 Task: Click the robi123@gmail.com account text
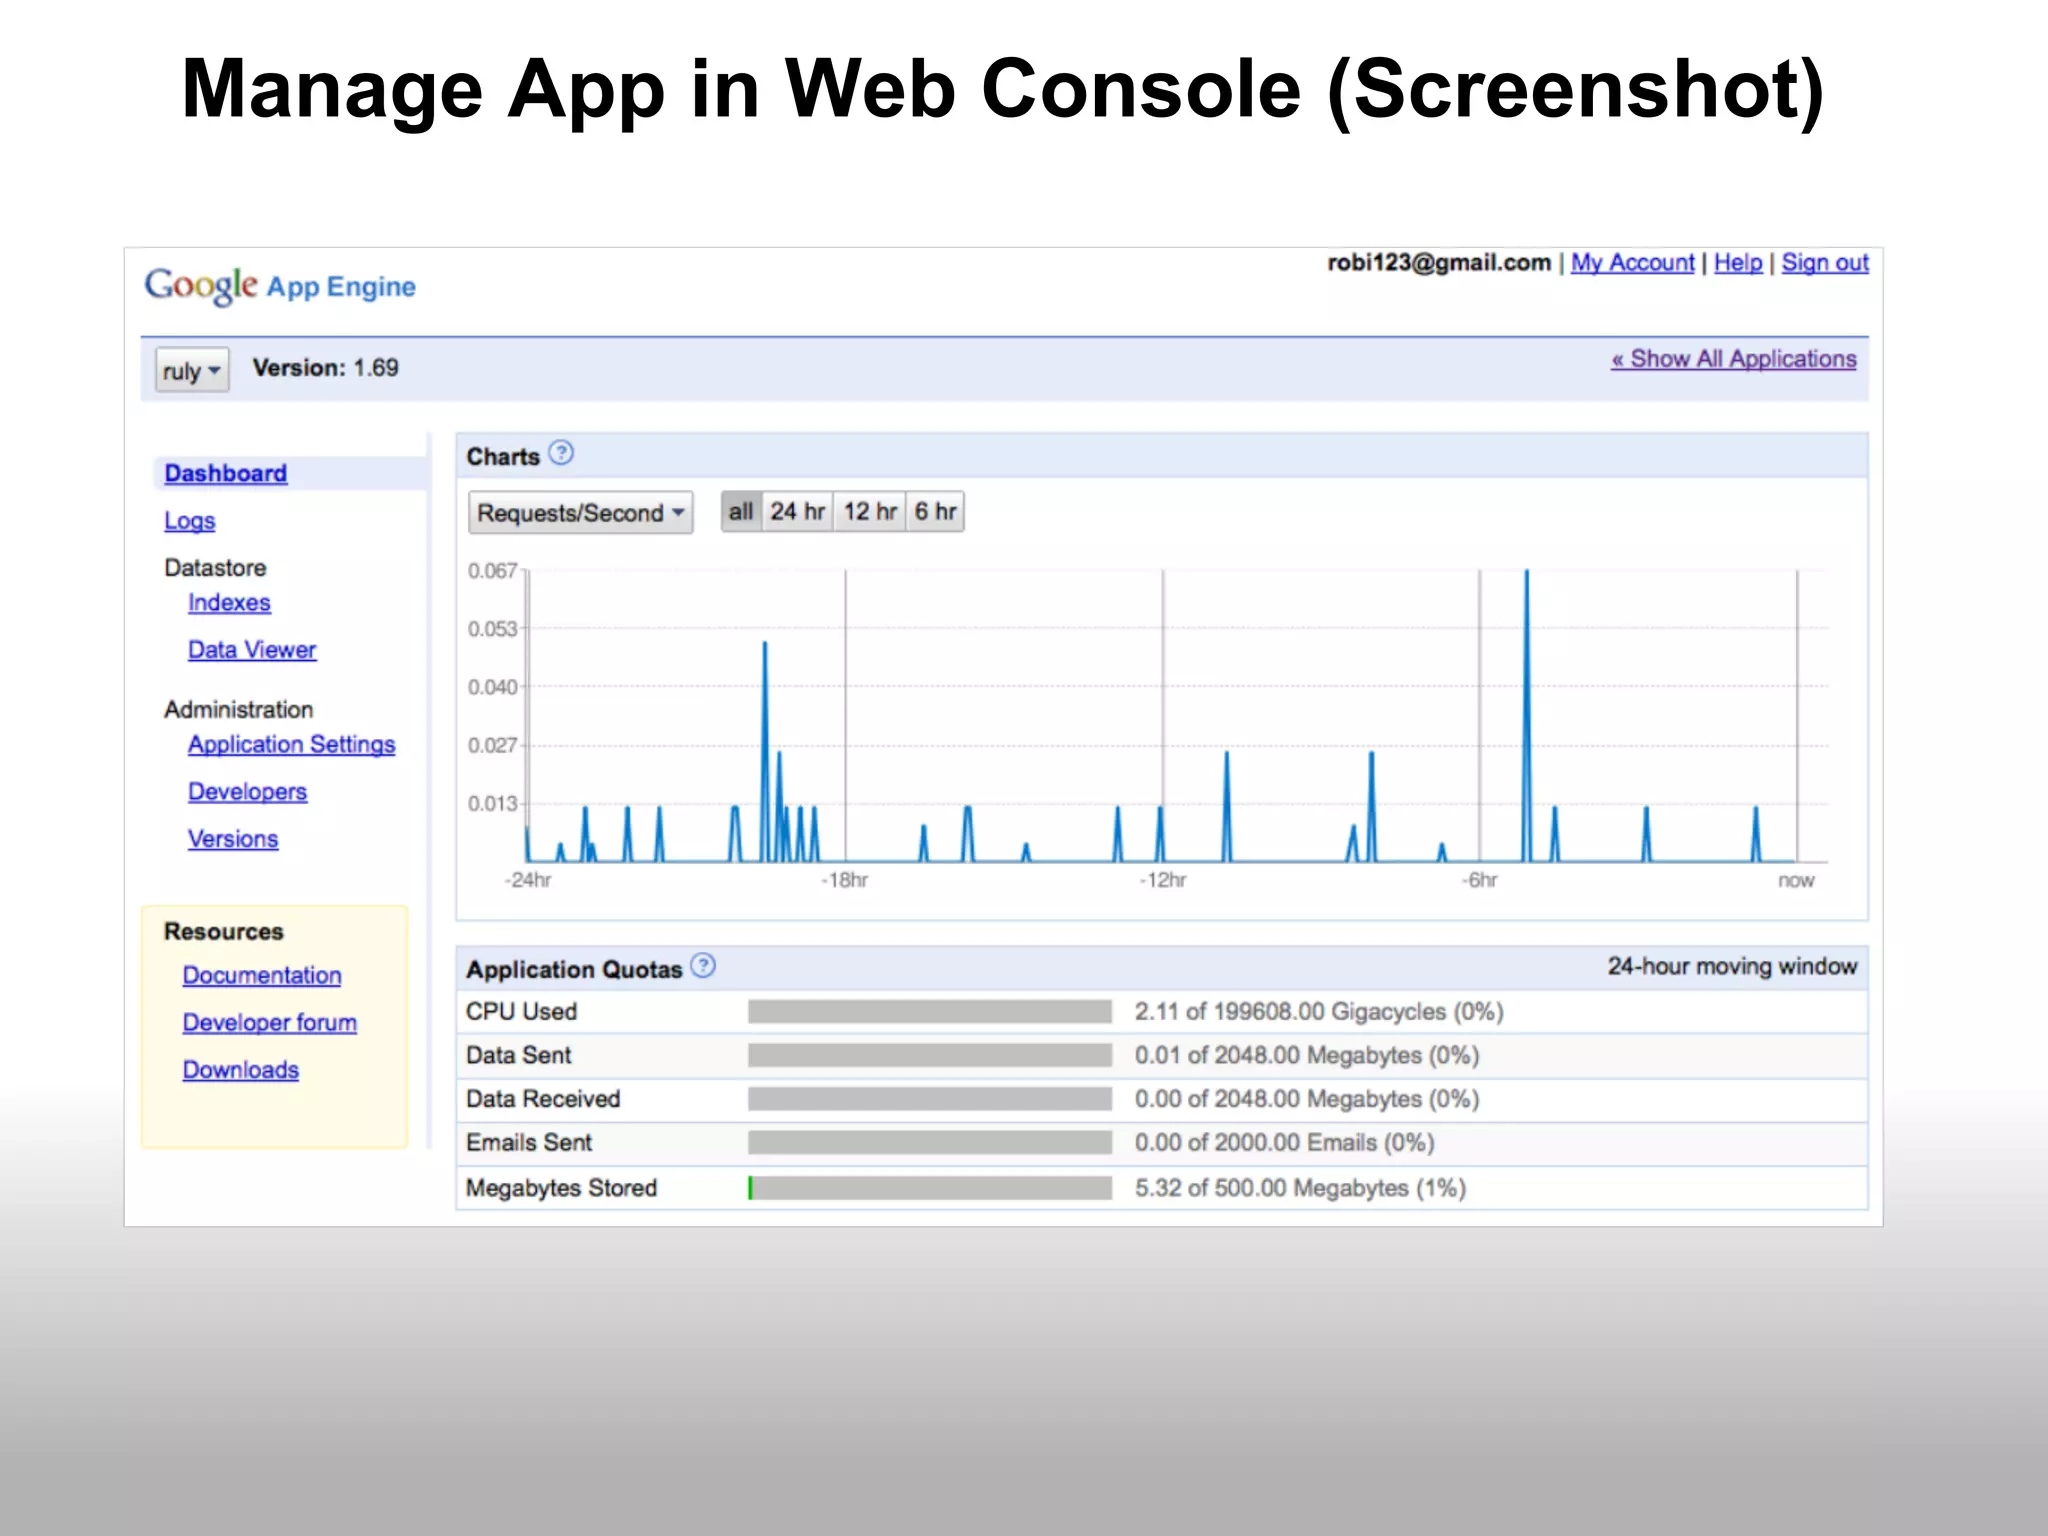pyautogui.click(x=1439, y=263)
